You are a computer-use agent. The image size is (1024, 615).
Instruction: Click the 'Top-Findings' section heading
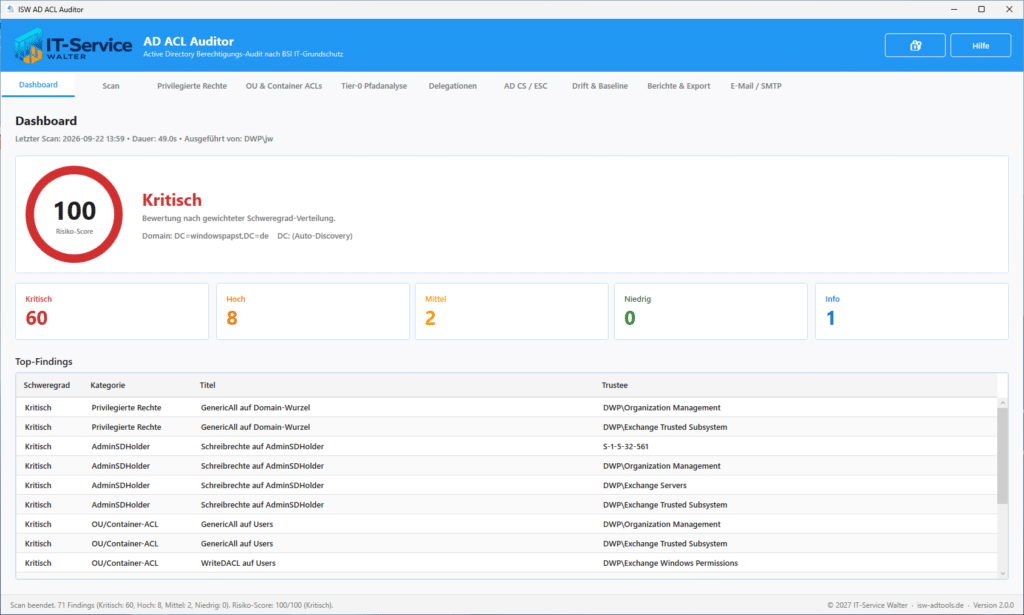click(x=44, y=362)
